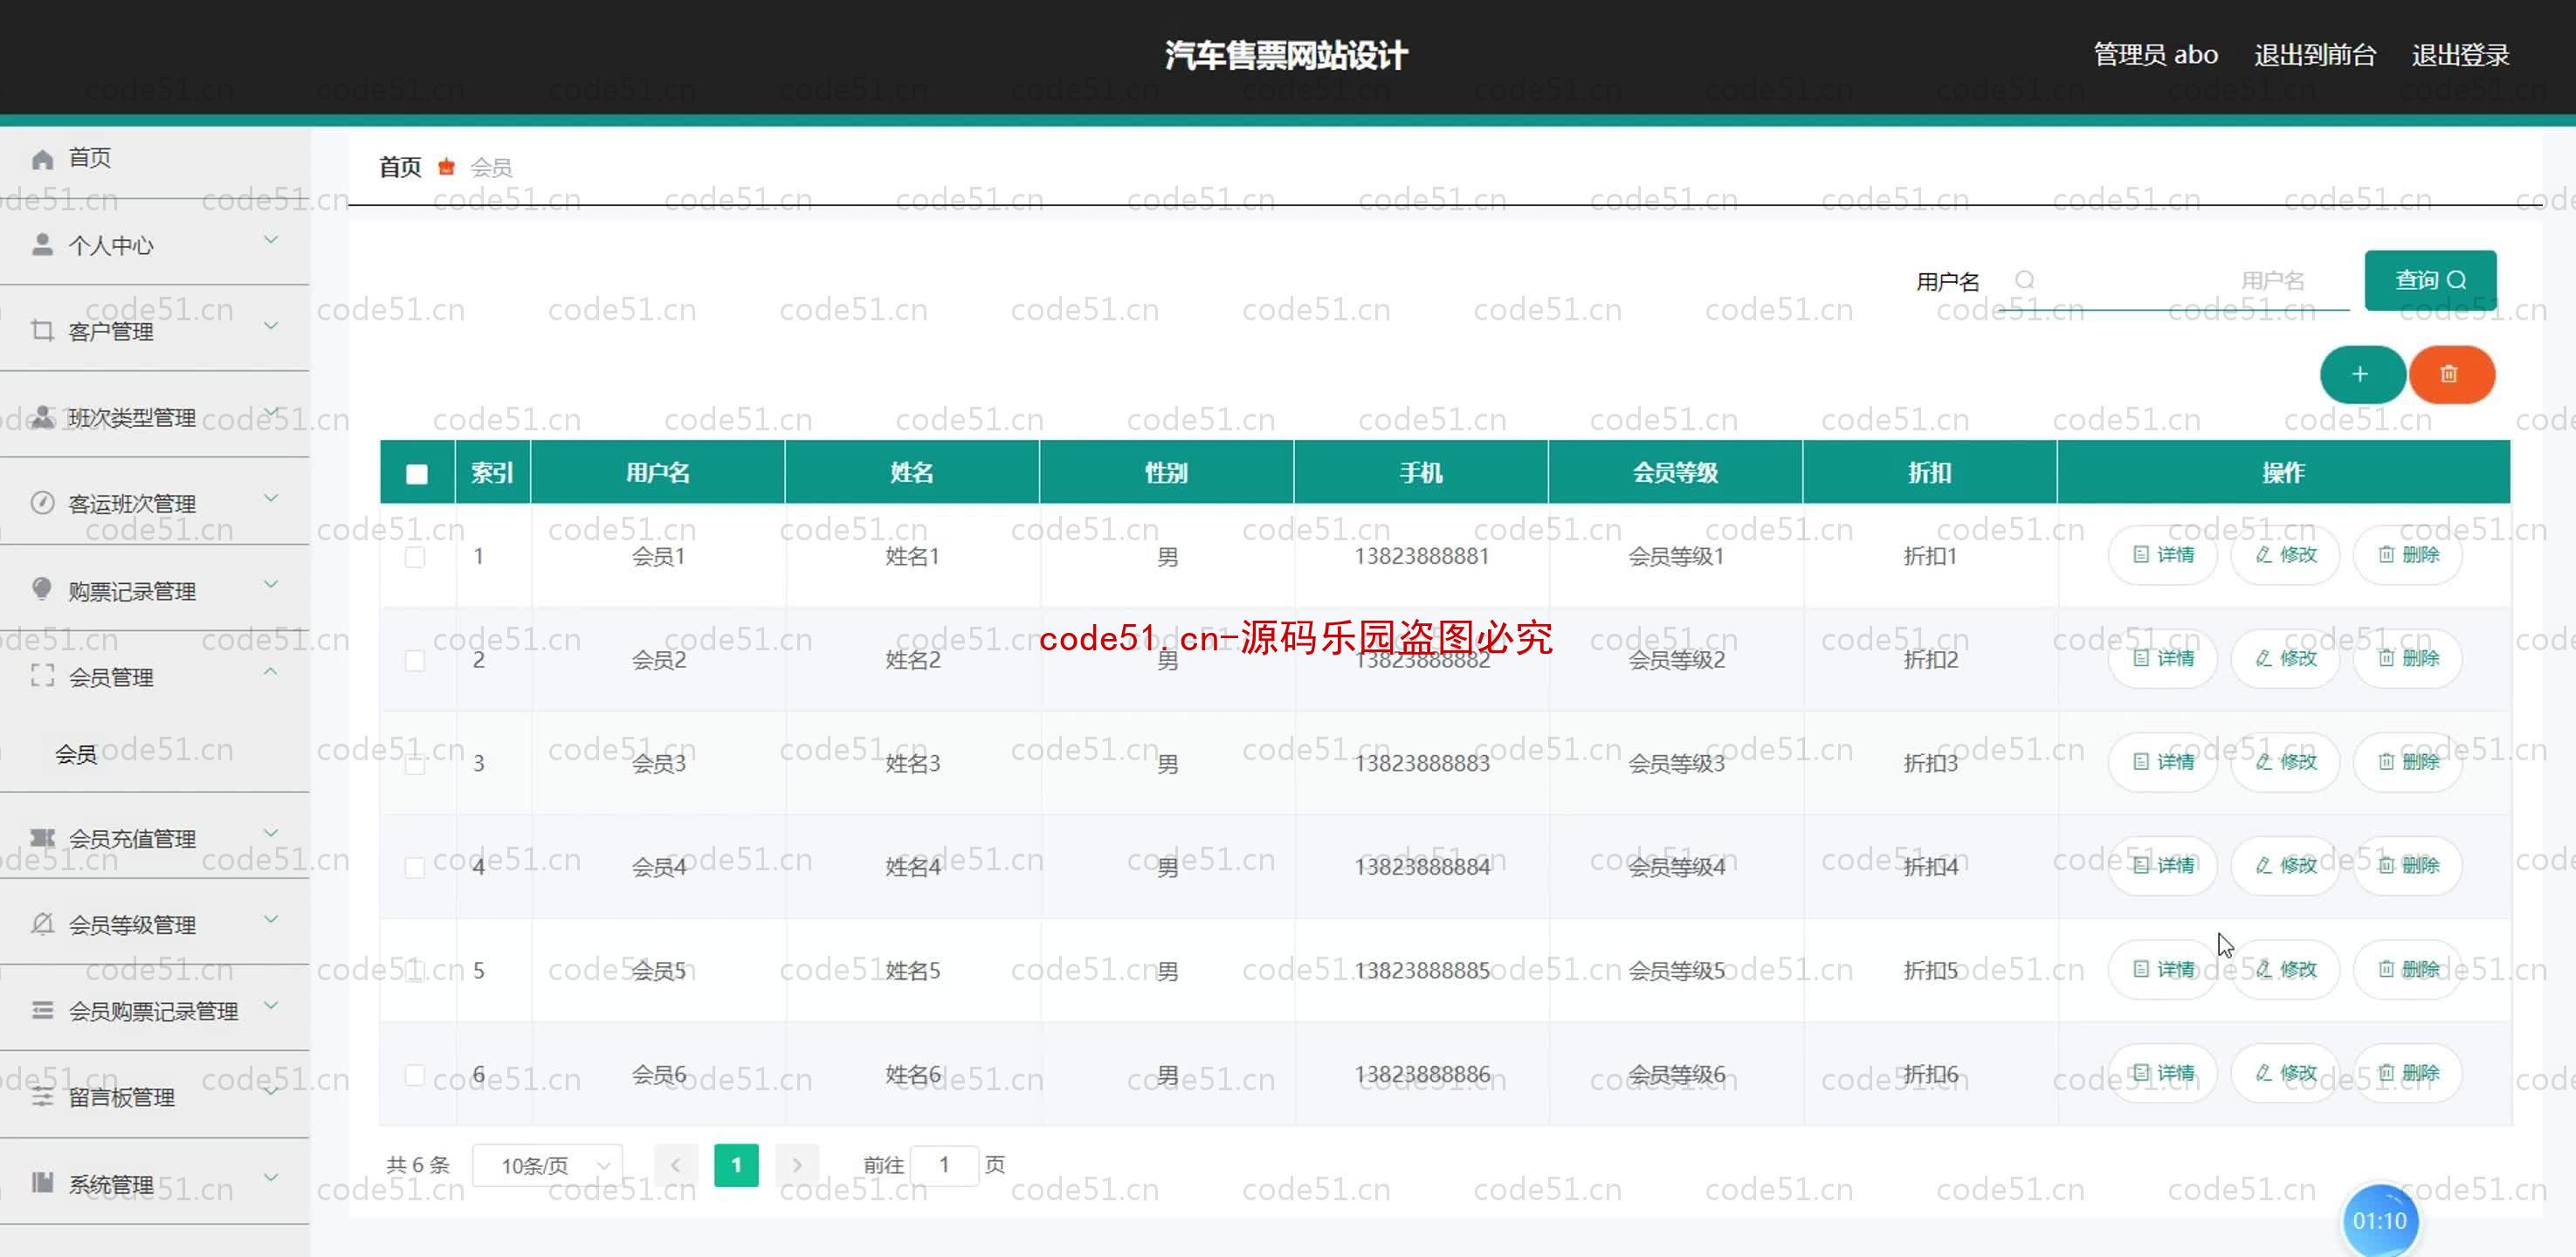This screenshot has height=1257, width=2576.
Task: Click 退出到前台 in the header
Action: 2315,55
